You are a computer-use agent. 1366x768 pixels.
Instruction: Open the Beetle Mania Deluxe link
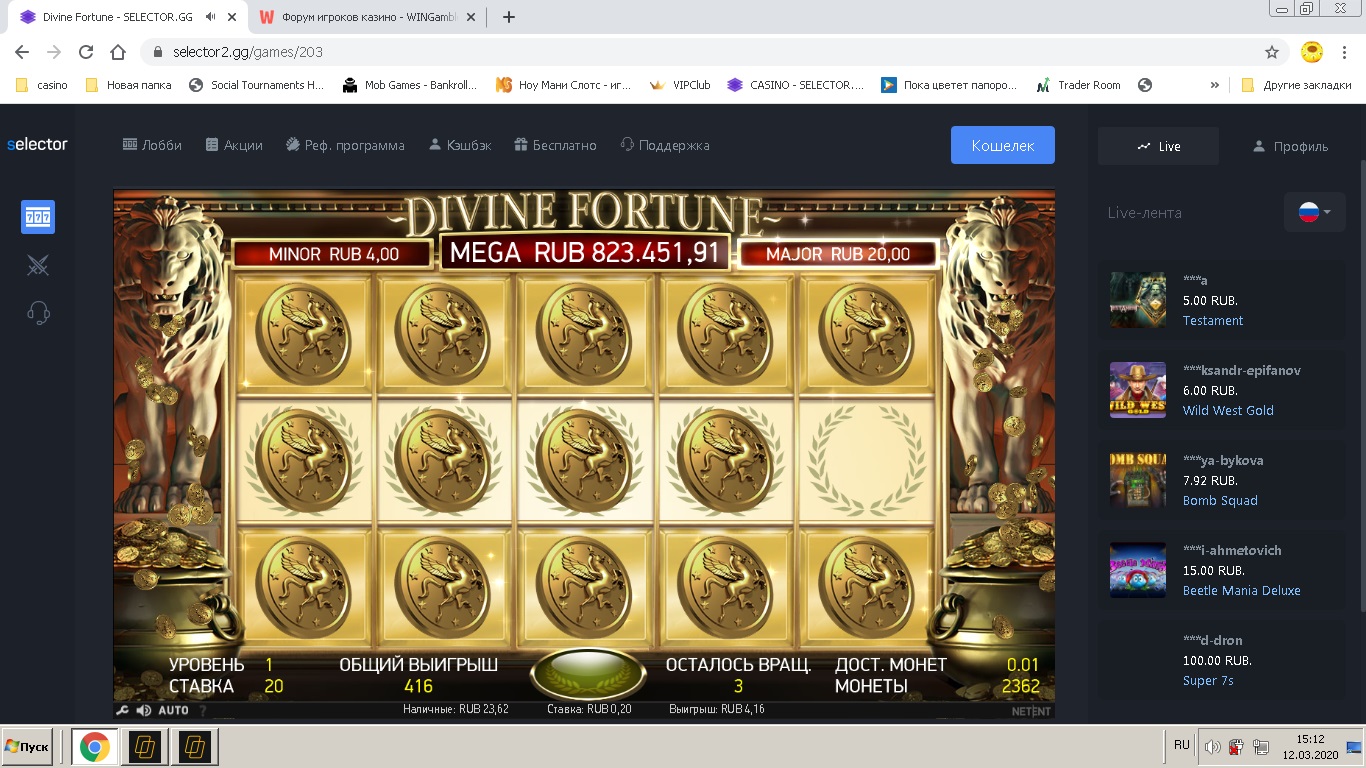click(1242, 590)
